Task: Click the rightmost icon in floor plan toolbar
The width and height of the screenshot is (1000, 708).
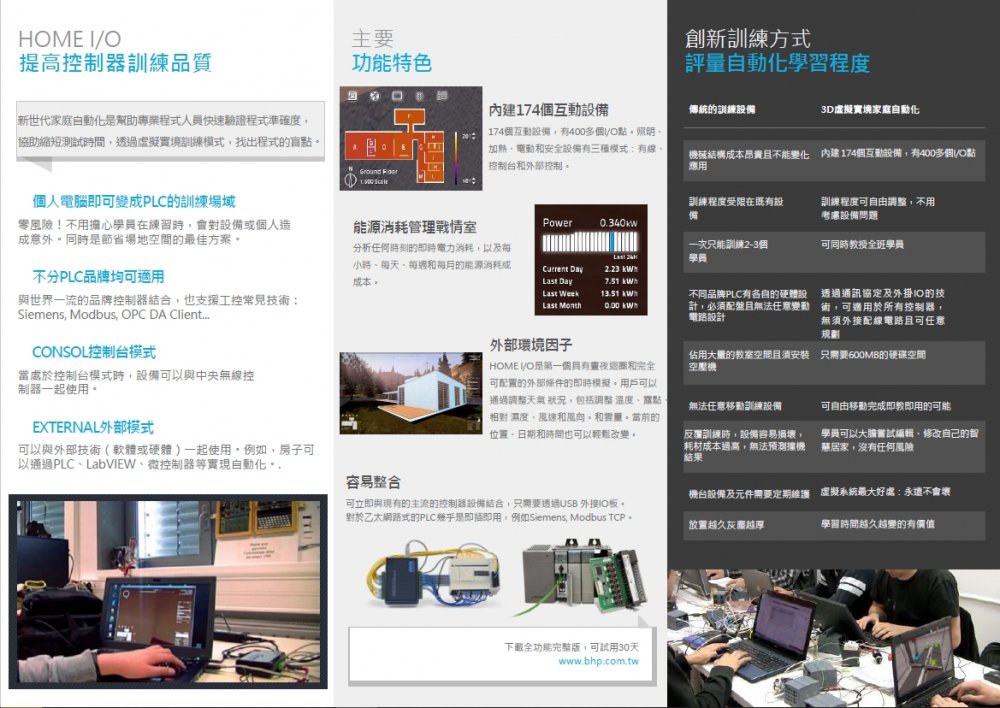Action: (x=443, y=95)
